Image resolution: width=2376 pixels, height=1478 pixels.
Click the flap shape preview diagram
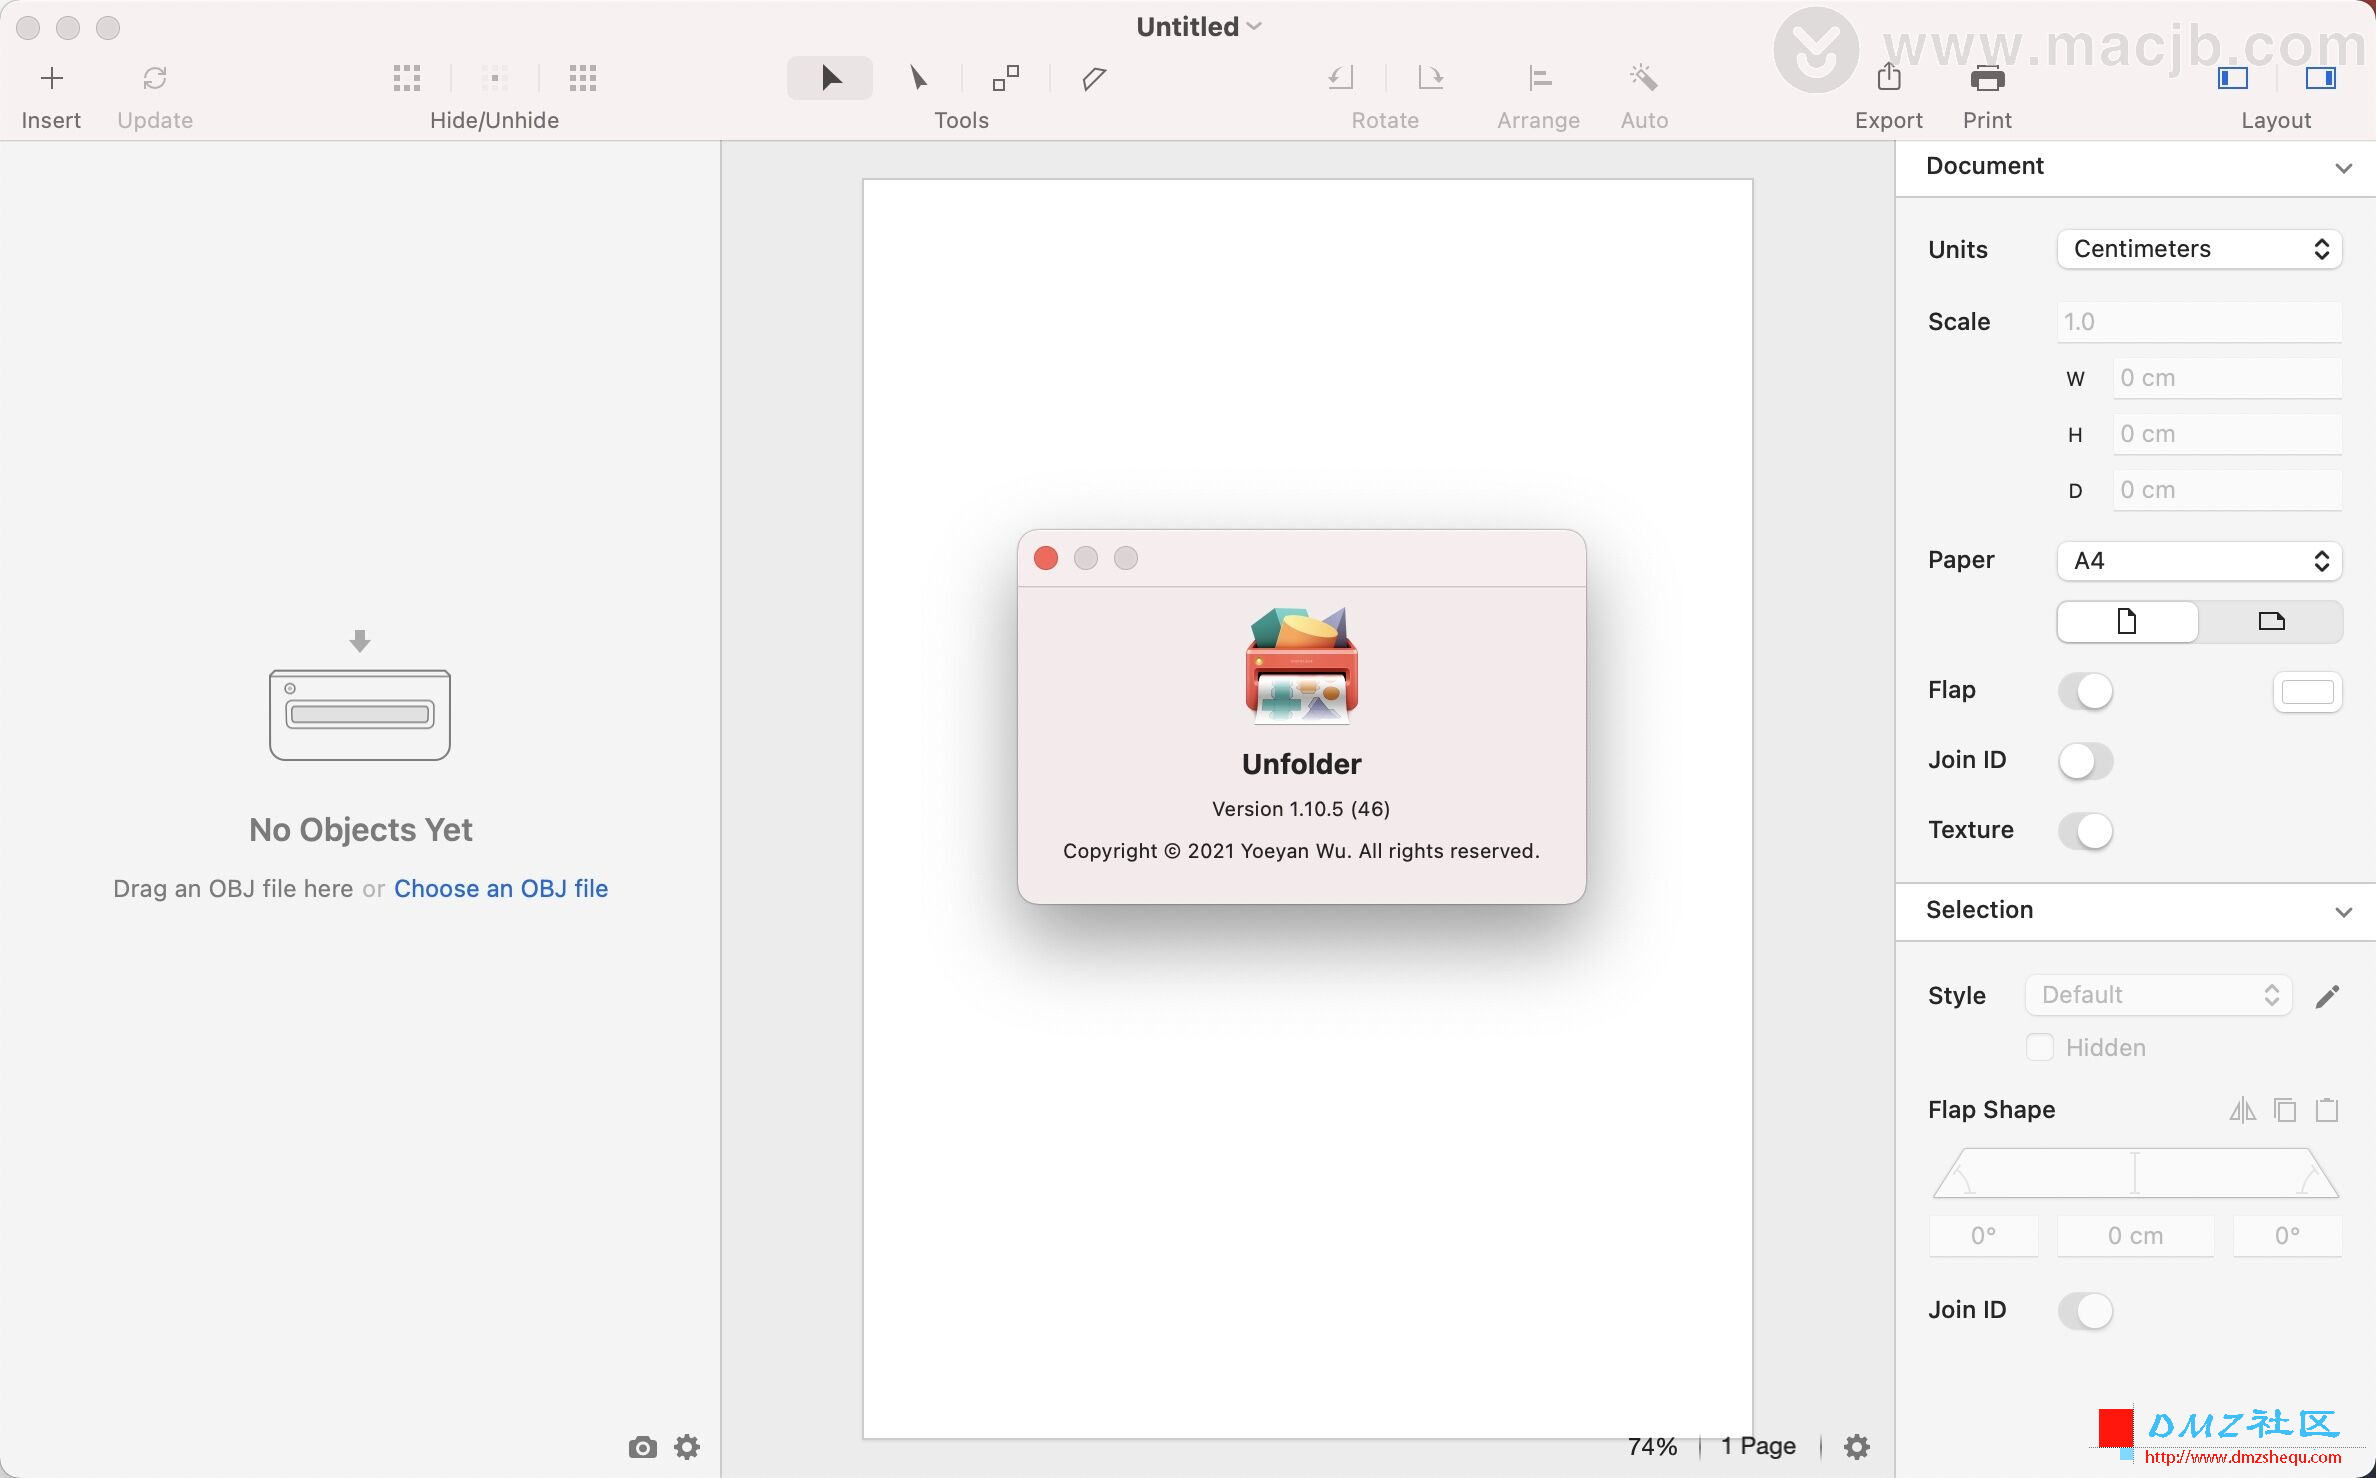tap(2135, 1173)
